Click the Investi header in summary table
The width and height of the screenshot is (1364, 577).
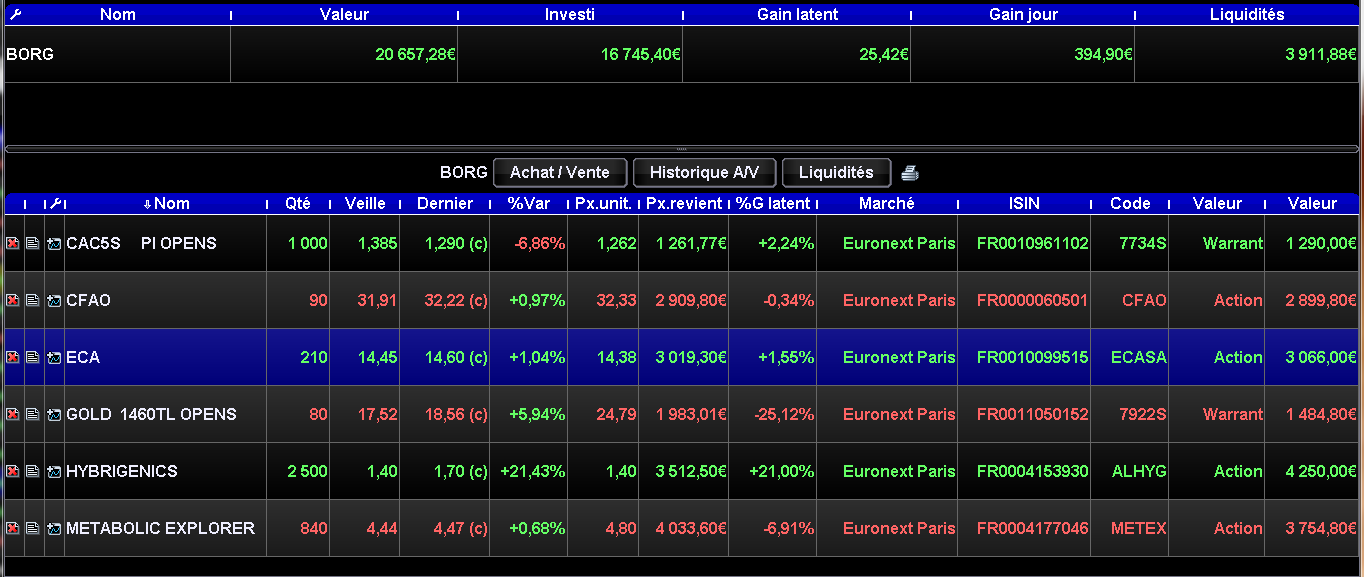[x=570, y=14]
